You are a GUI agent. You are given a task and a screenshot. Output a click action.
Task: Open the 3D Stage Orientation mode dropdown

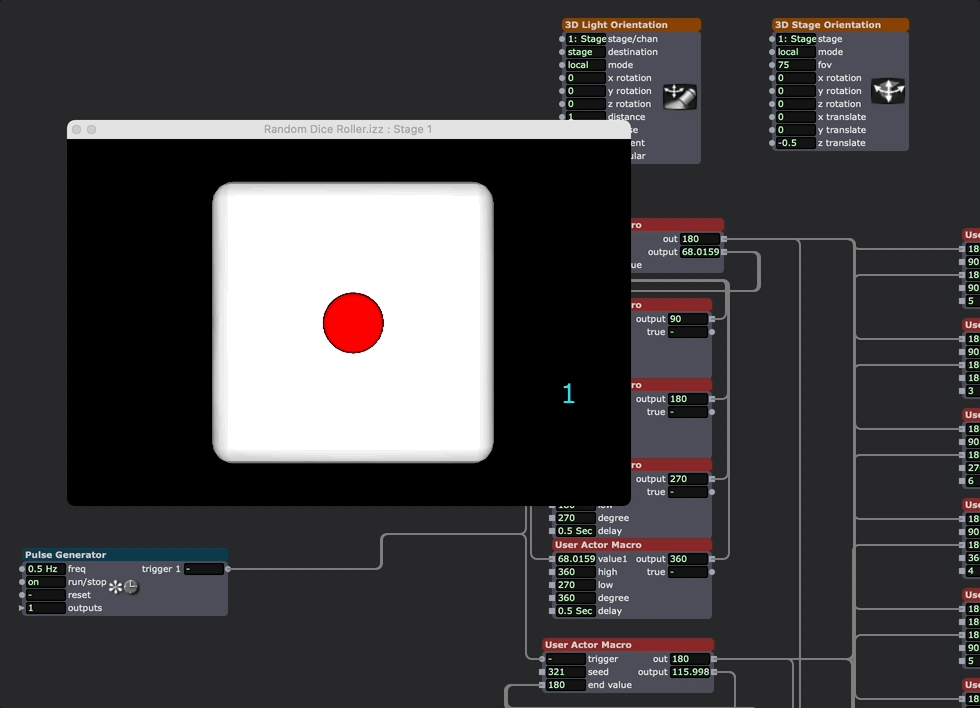[796, 52]
